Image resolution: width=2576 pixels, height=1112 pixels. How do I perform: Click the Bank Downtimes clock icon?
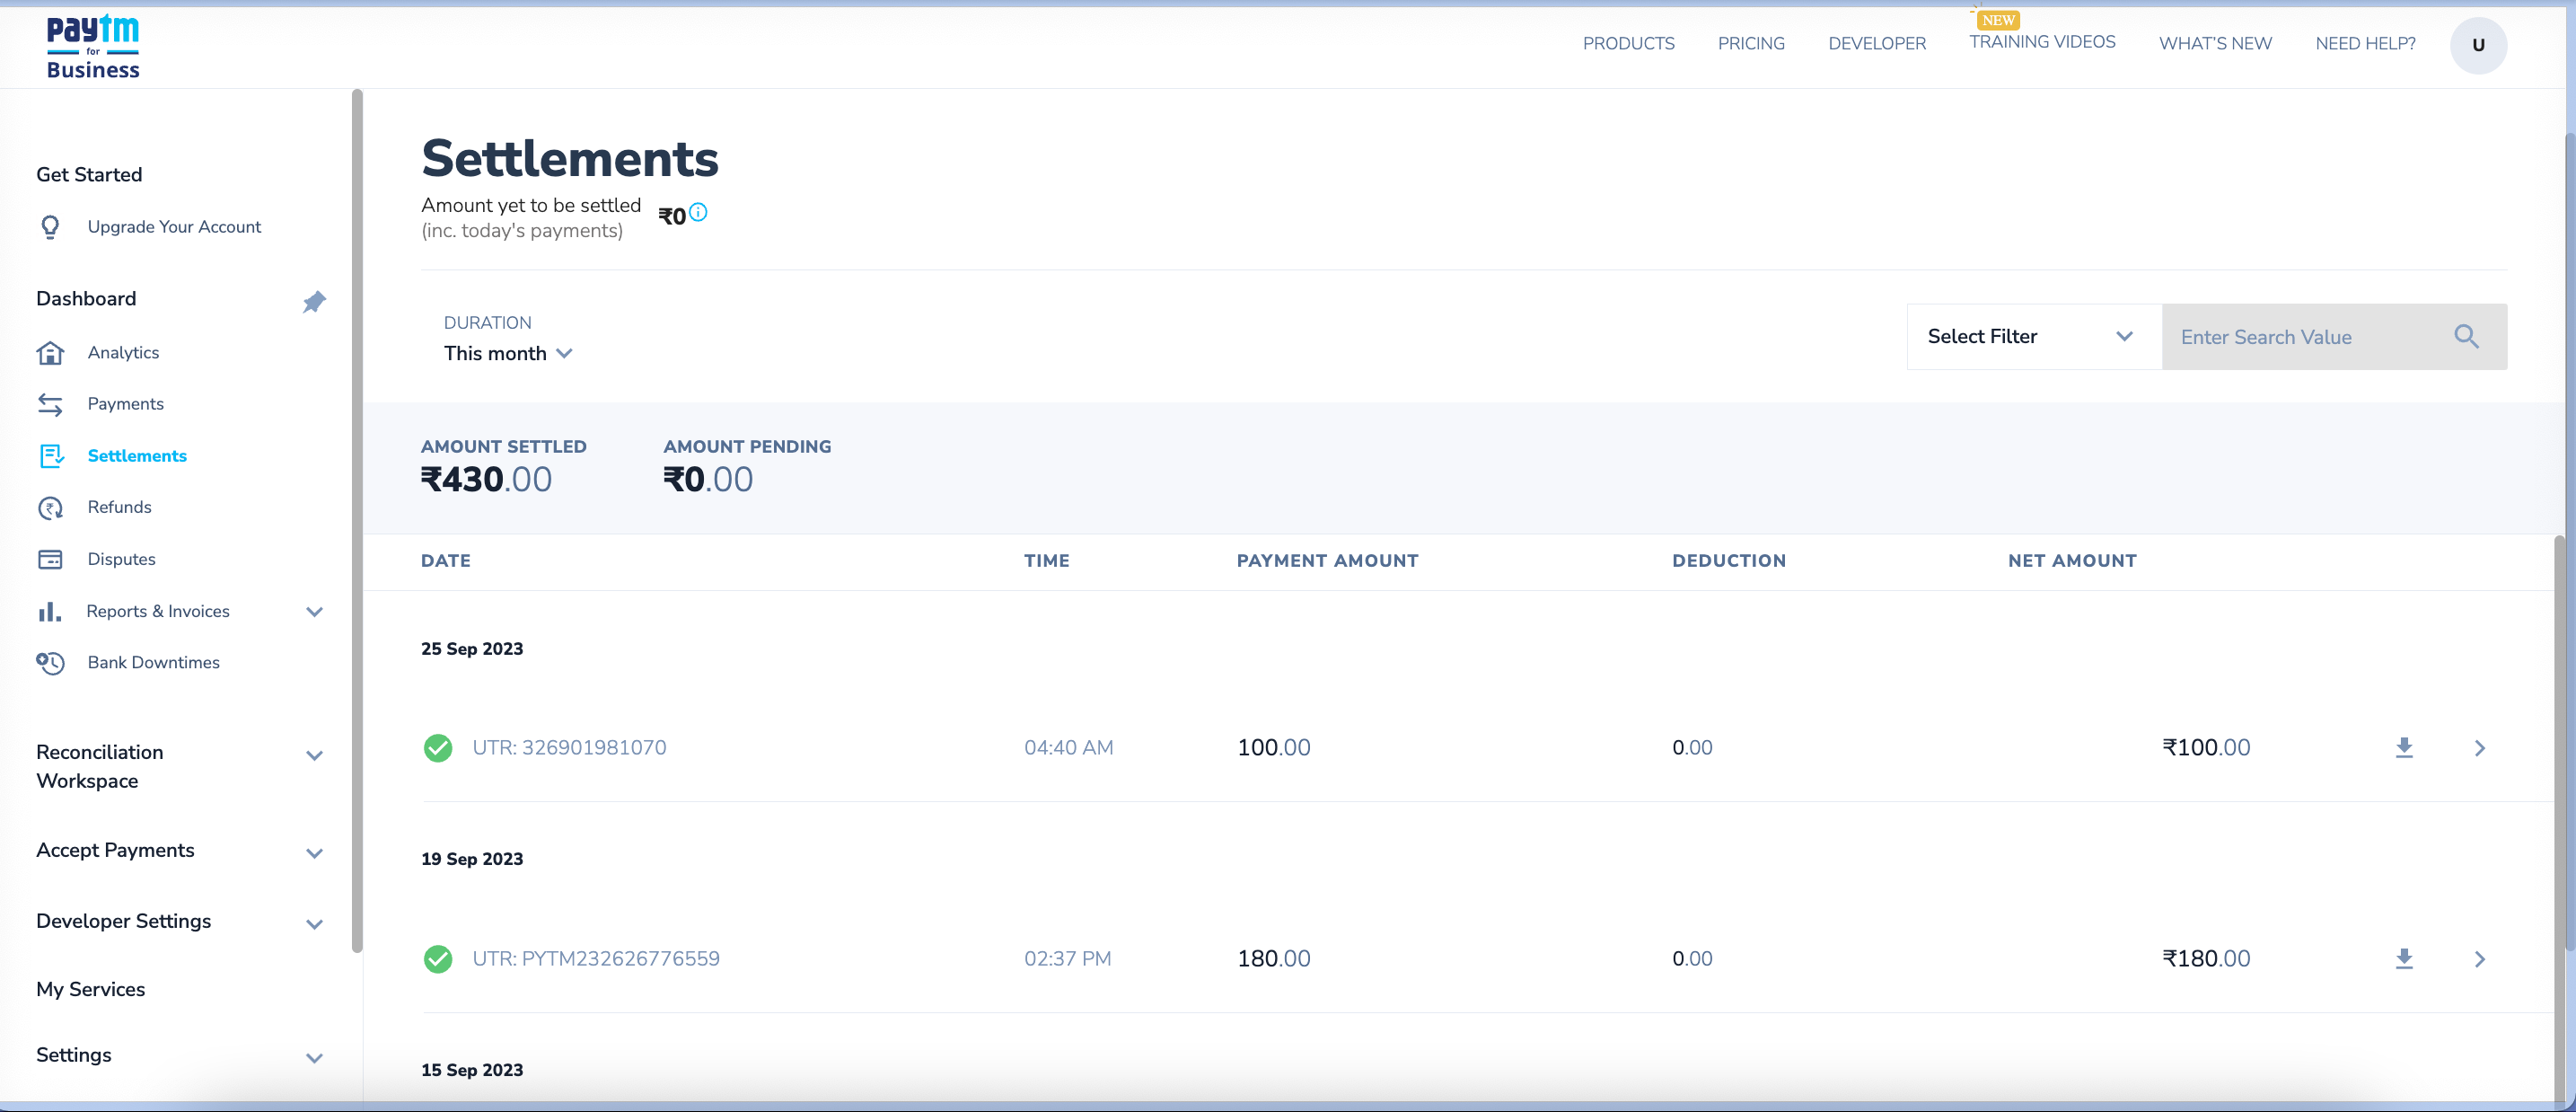50,663
